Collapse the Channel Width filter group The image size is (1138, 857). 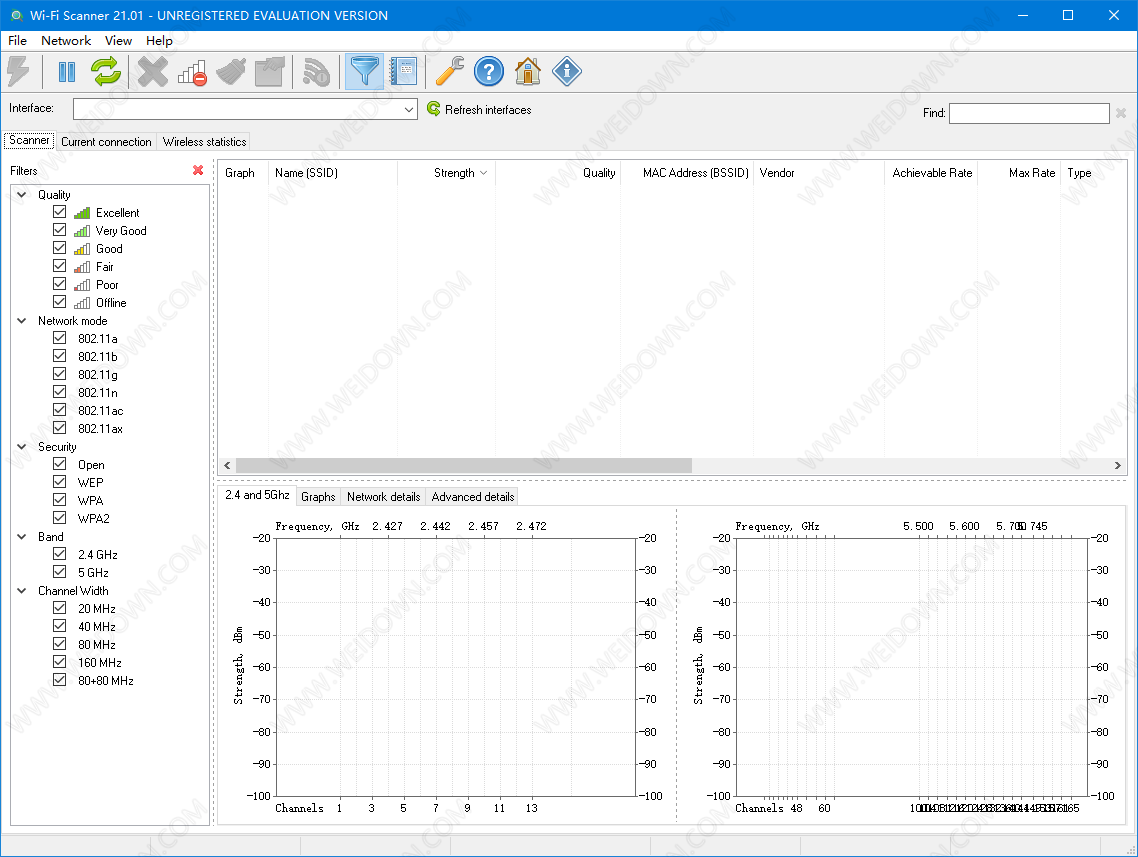[22, 590]
